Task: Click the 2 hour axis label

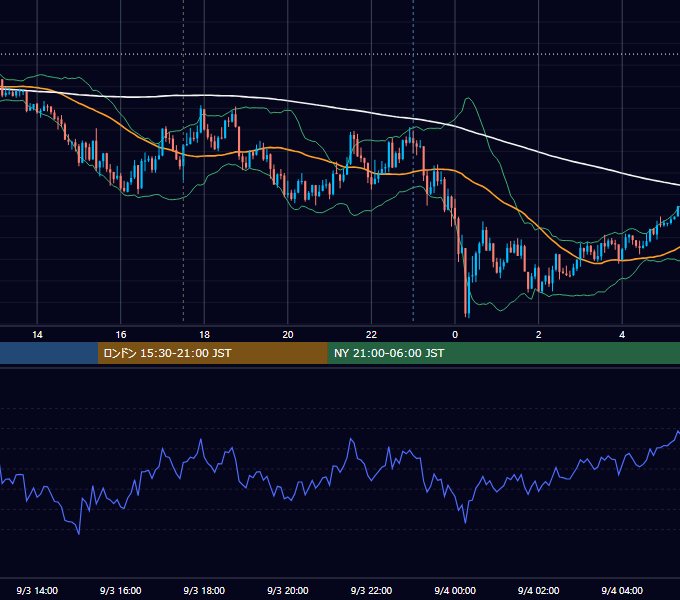Action: click(x=539, y=335)
